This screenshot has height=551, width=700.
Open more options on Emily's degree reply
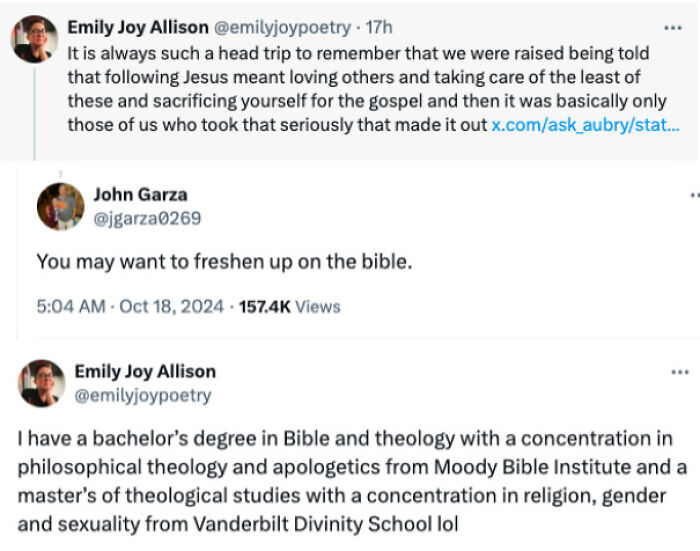(x=680, y=372)
